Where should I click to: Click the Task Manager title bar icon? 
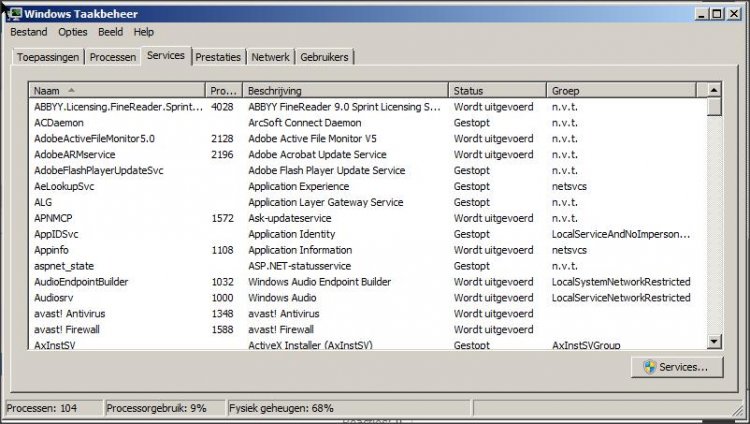point(14,14)
